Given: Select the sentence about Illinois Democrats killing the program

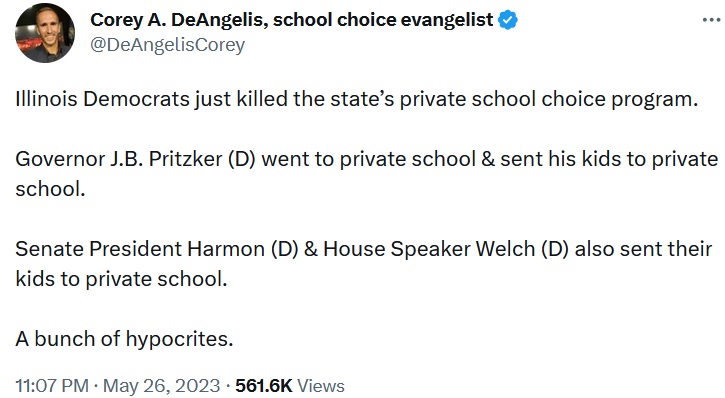Looking at the screenshot, I should coord(356,99).
